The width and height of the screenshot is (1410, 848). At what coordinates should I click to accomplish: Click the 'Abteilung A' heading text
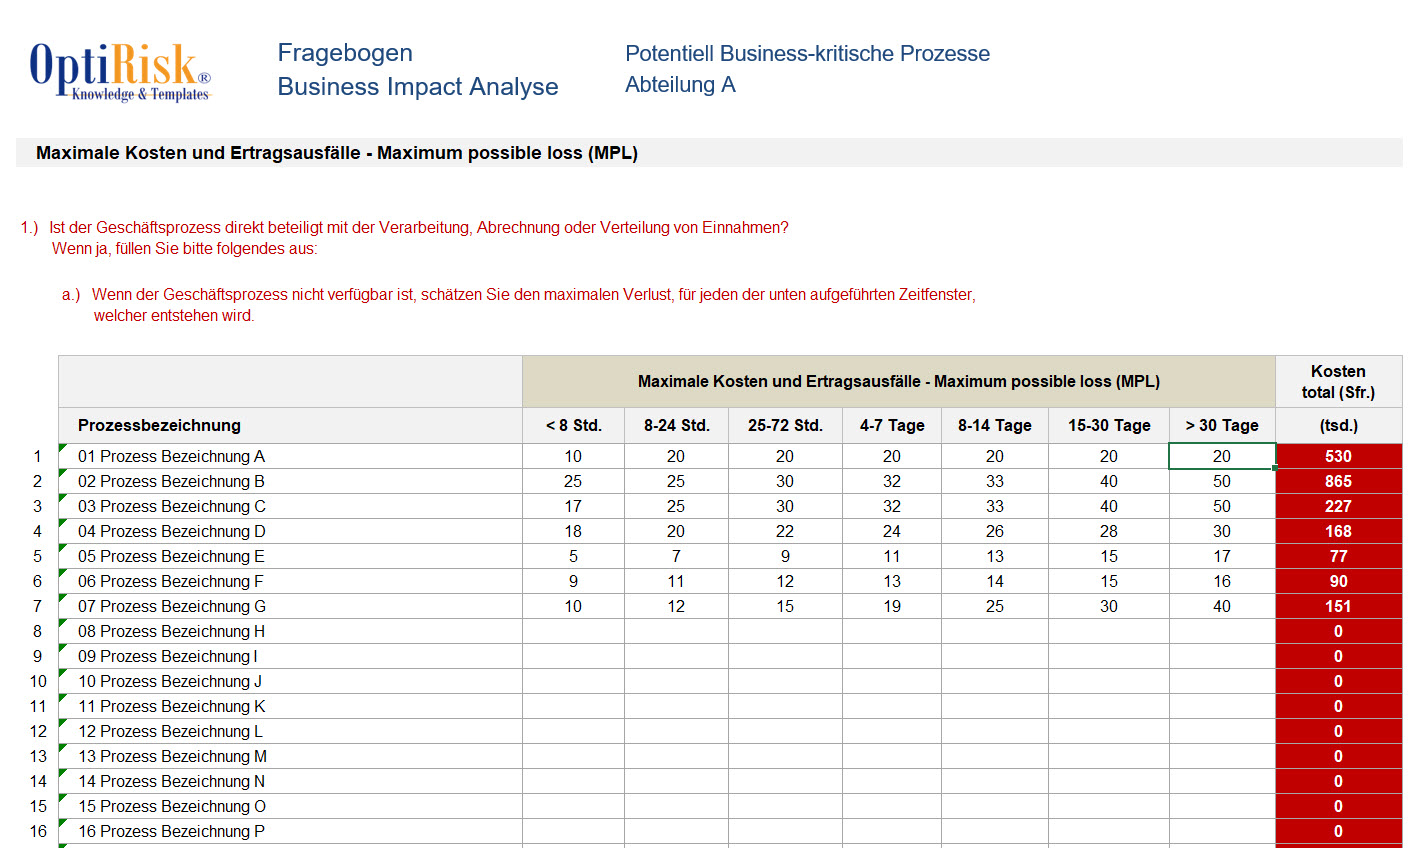(680, 85)
